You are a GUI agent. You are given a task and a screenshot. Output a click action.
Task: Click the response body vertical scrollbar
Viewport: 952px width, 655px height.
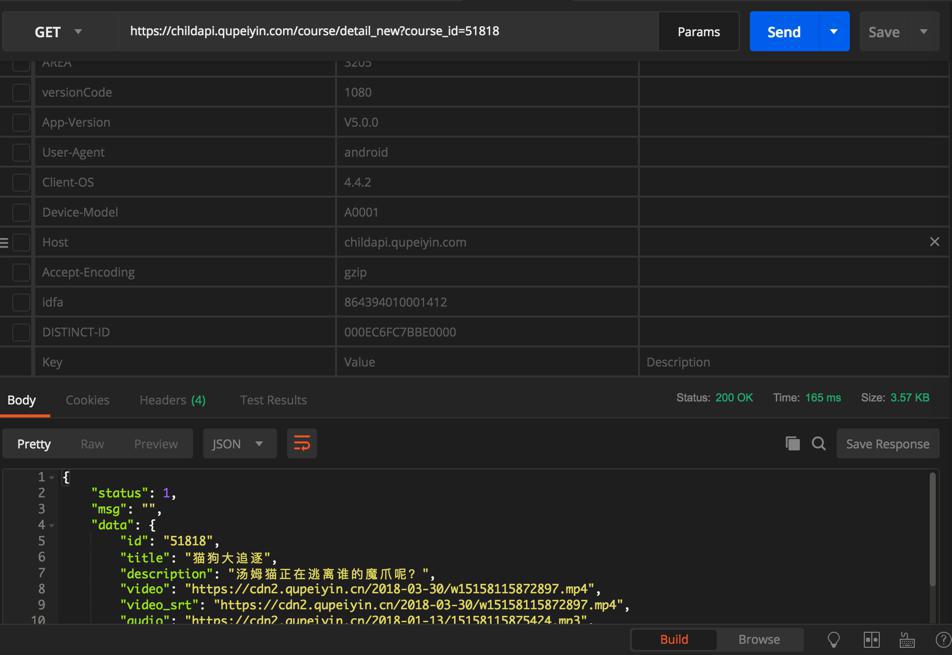[x=934, y=530]
